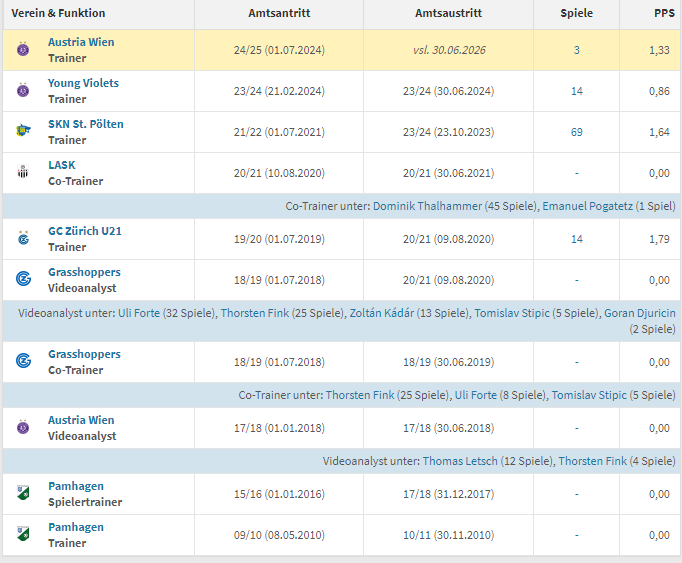Click the Young Violets club crest
This screenshot has height=563, width=682.
click(x=23, y=91)
